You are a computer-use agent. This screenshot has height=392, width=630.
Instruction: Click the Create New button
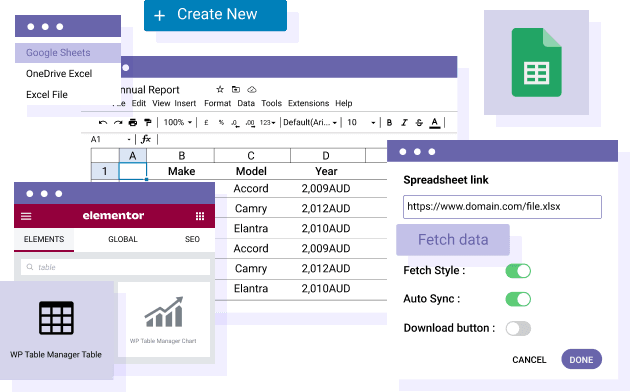coord(215,15)
